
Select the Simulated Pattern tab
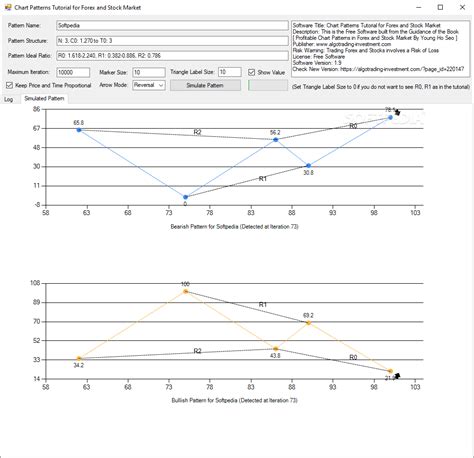[x=44, y=98]
